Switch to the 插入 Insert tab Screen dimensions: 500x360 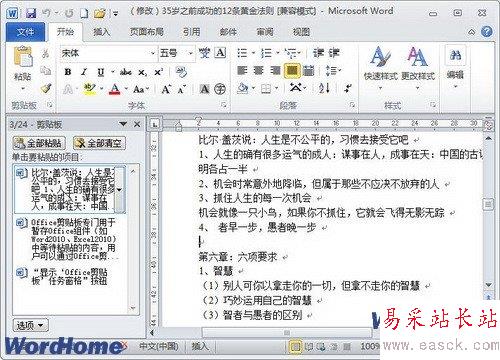[102, 32]
